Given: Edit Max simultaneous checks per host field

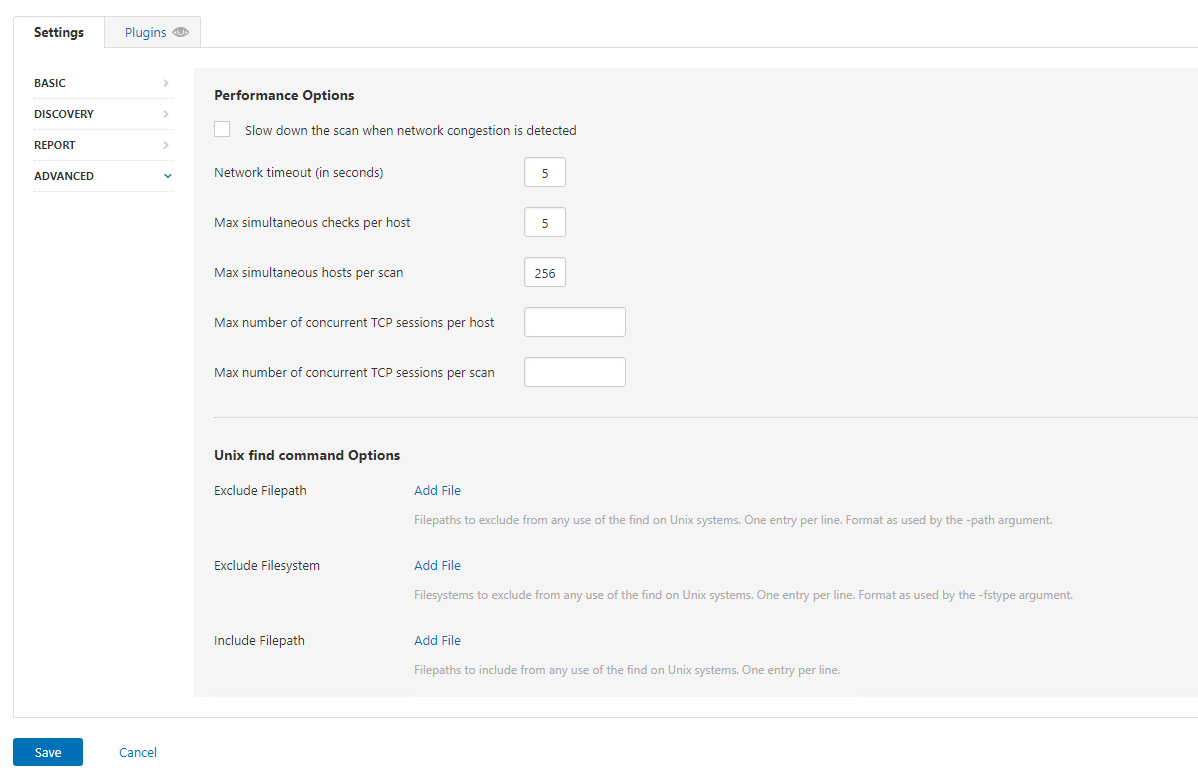Looking at the screenshot, I should click(545, 222).
